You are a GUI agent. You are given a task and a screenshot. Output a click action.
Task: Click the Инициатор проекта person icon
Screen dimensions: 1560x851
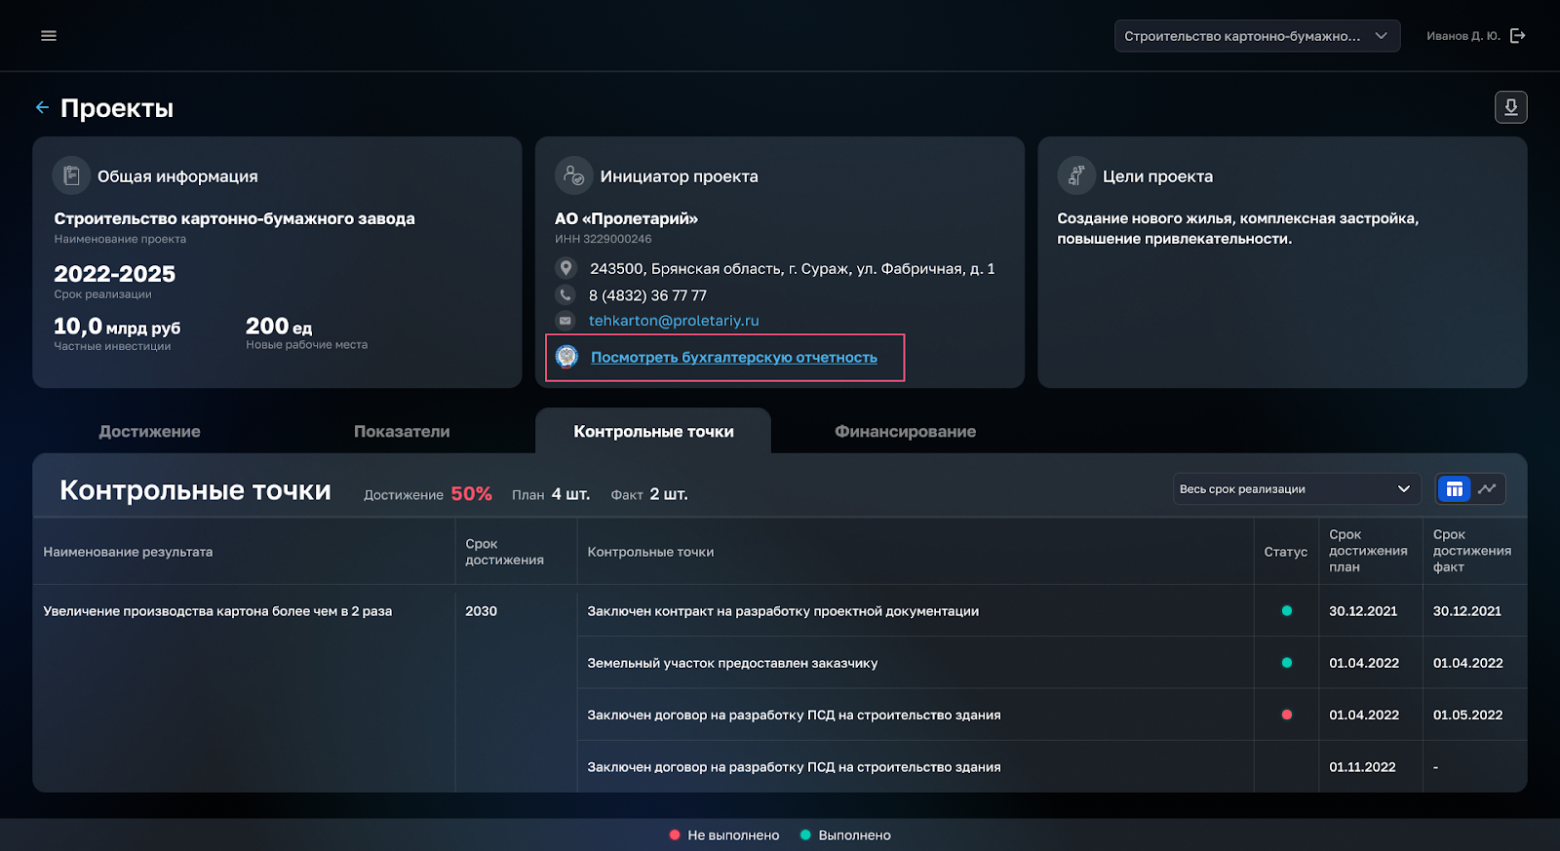(573, 176)
